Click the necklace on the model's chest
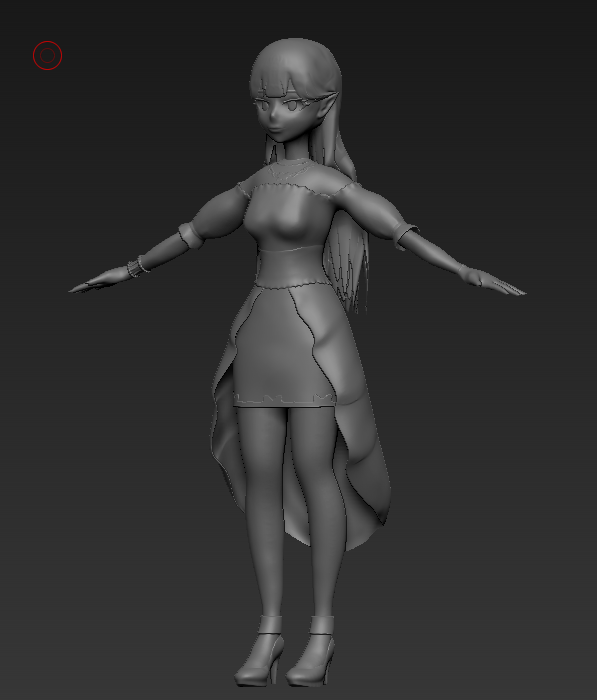Viewport: 597px width, 700px height. (289, 171)
